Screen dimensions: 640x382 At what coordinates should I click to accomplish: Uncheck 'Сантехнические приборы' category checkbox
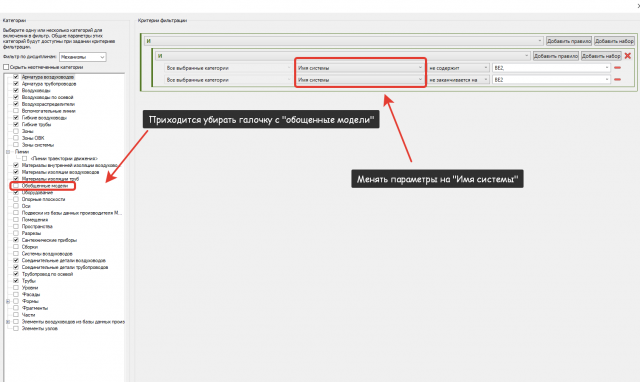(16, 240)
